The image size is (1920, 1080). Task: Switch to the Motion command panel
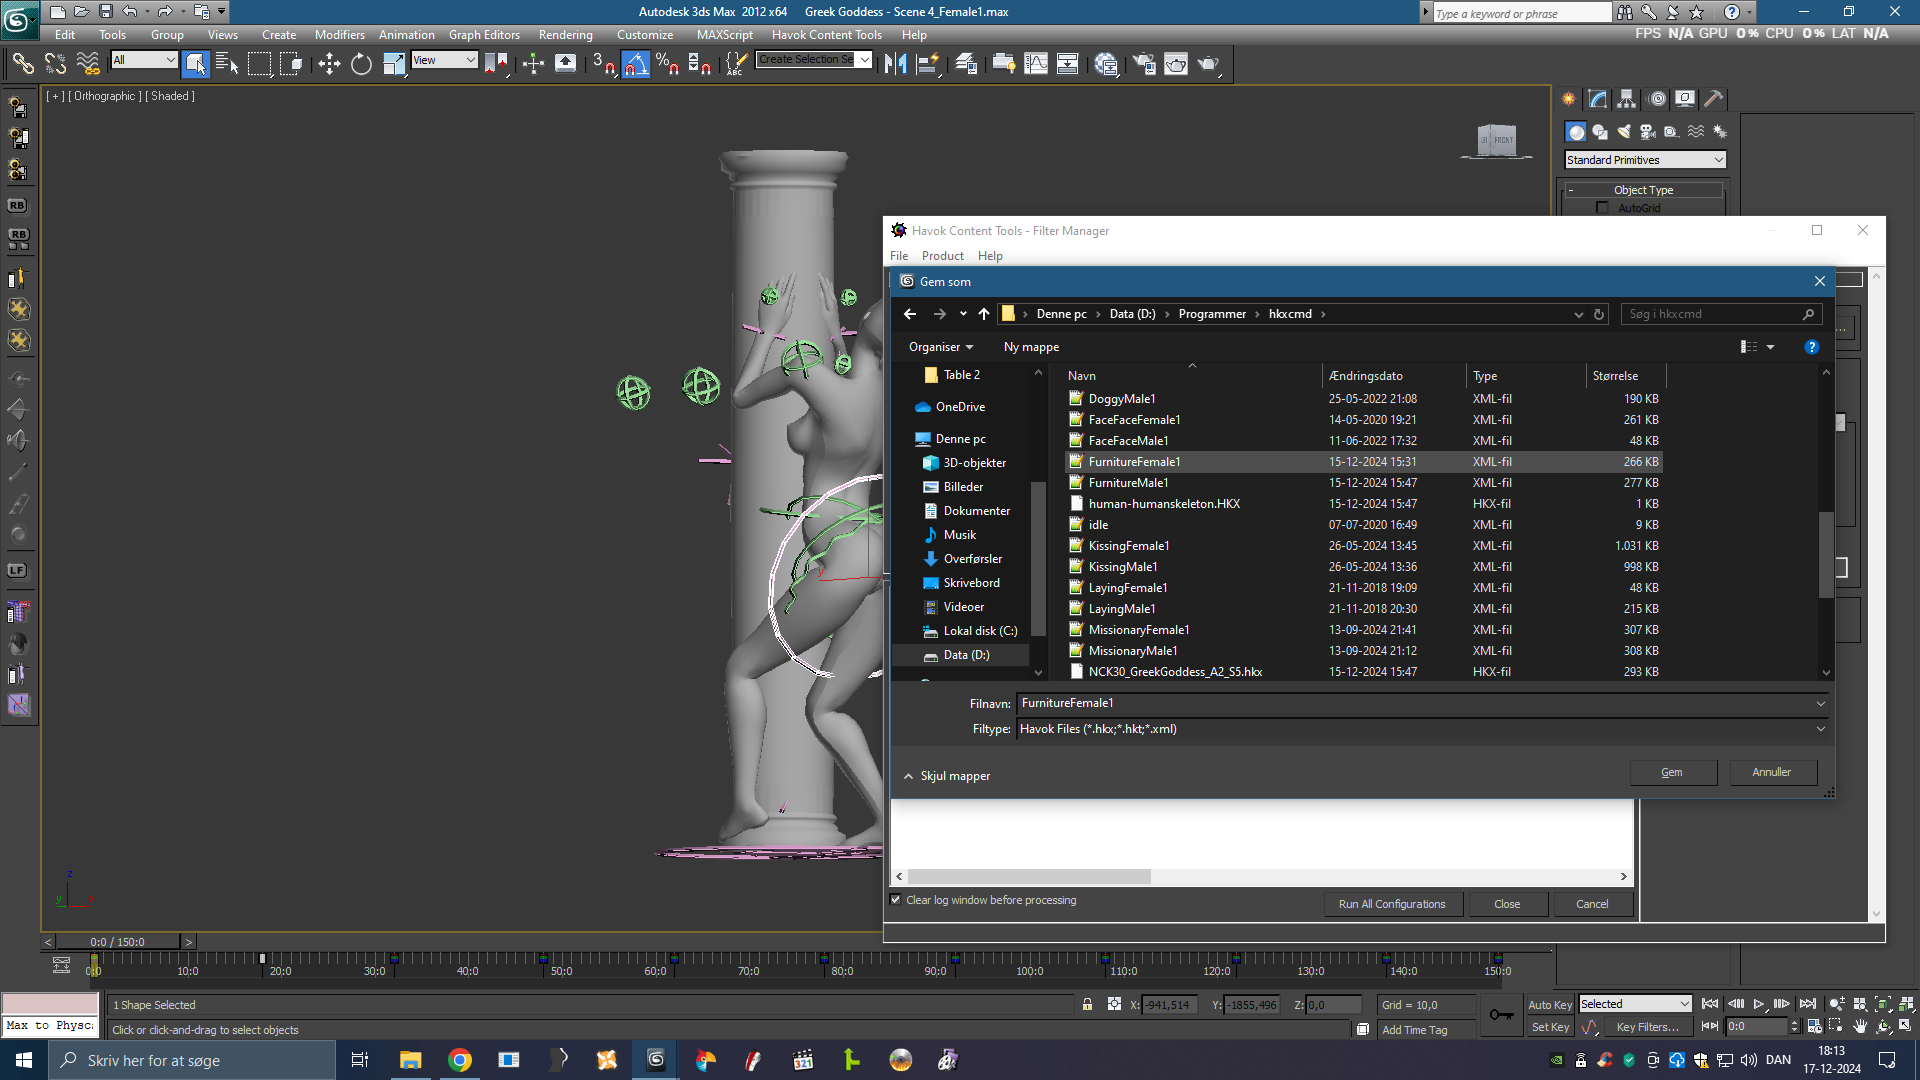pos(1657,99)
